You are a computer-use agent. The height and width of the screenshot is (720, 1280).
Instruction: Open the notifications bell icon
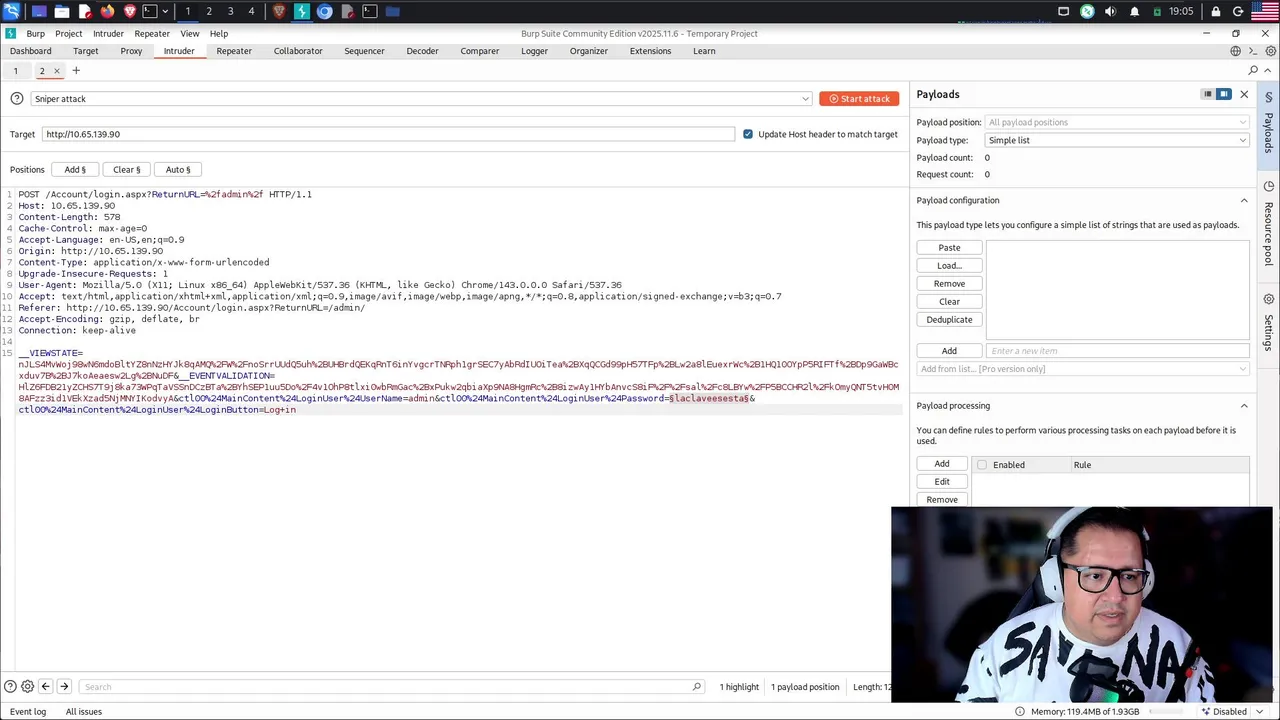click(1134, 11)
